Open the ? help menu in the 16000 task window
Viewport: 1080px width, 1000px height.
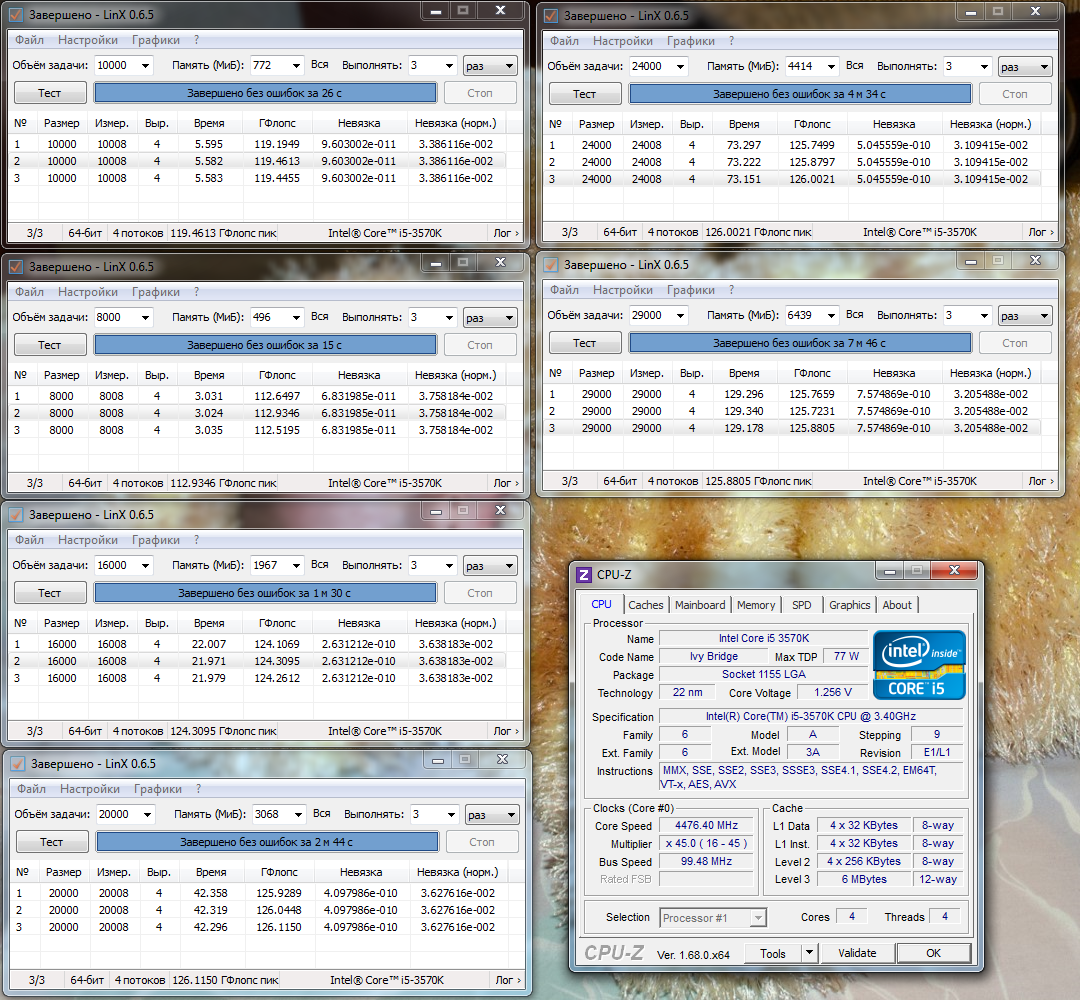196,539
